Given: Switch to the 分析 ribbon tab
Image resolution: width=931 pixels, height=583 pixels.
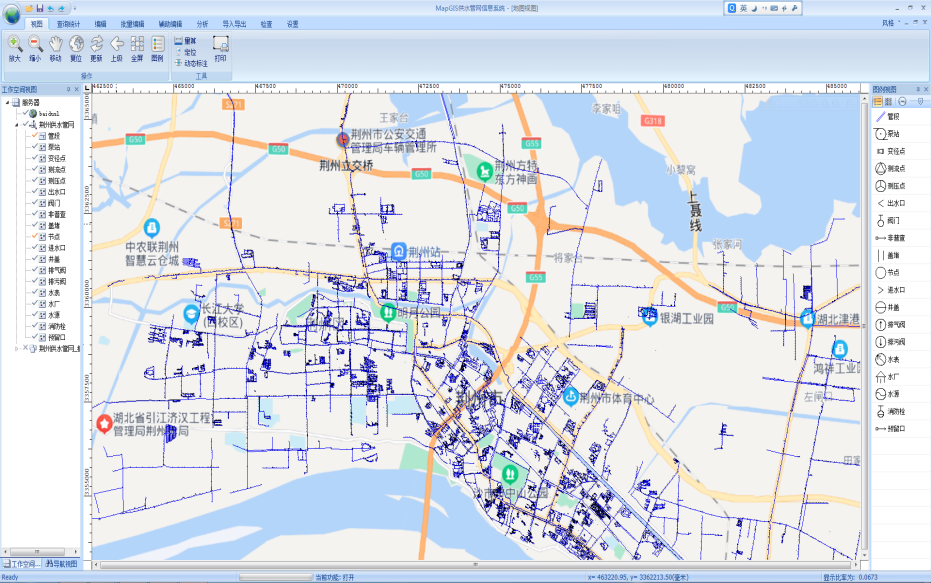Looking at the screenshot, I should point(203,23).
